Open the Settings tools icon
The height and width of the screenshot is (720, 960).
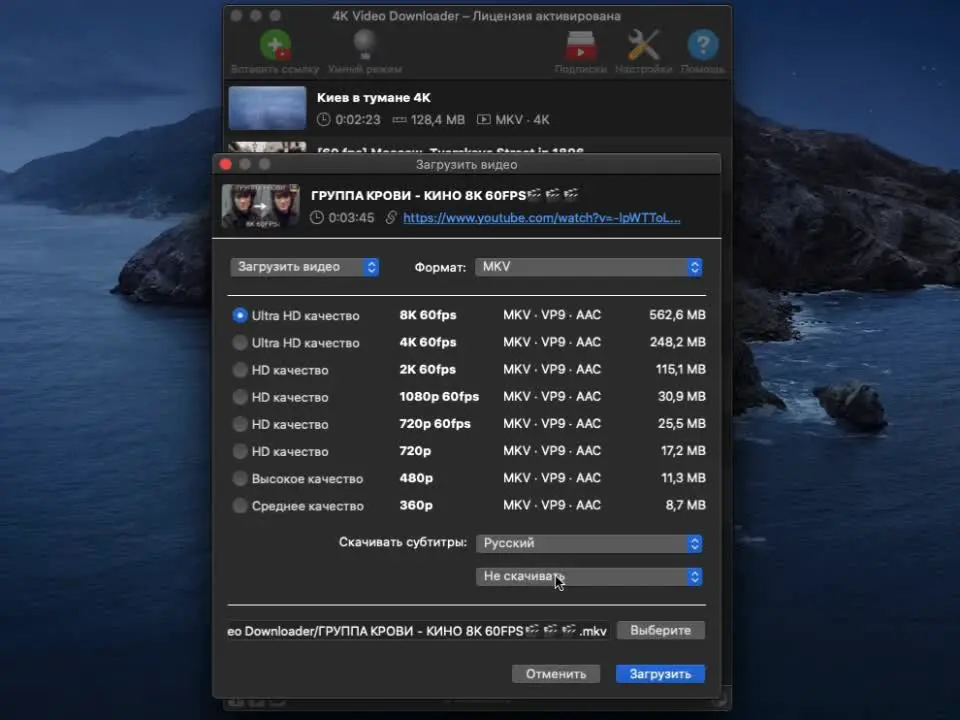pos(643,46)
